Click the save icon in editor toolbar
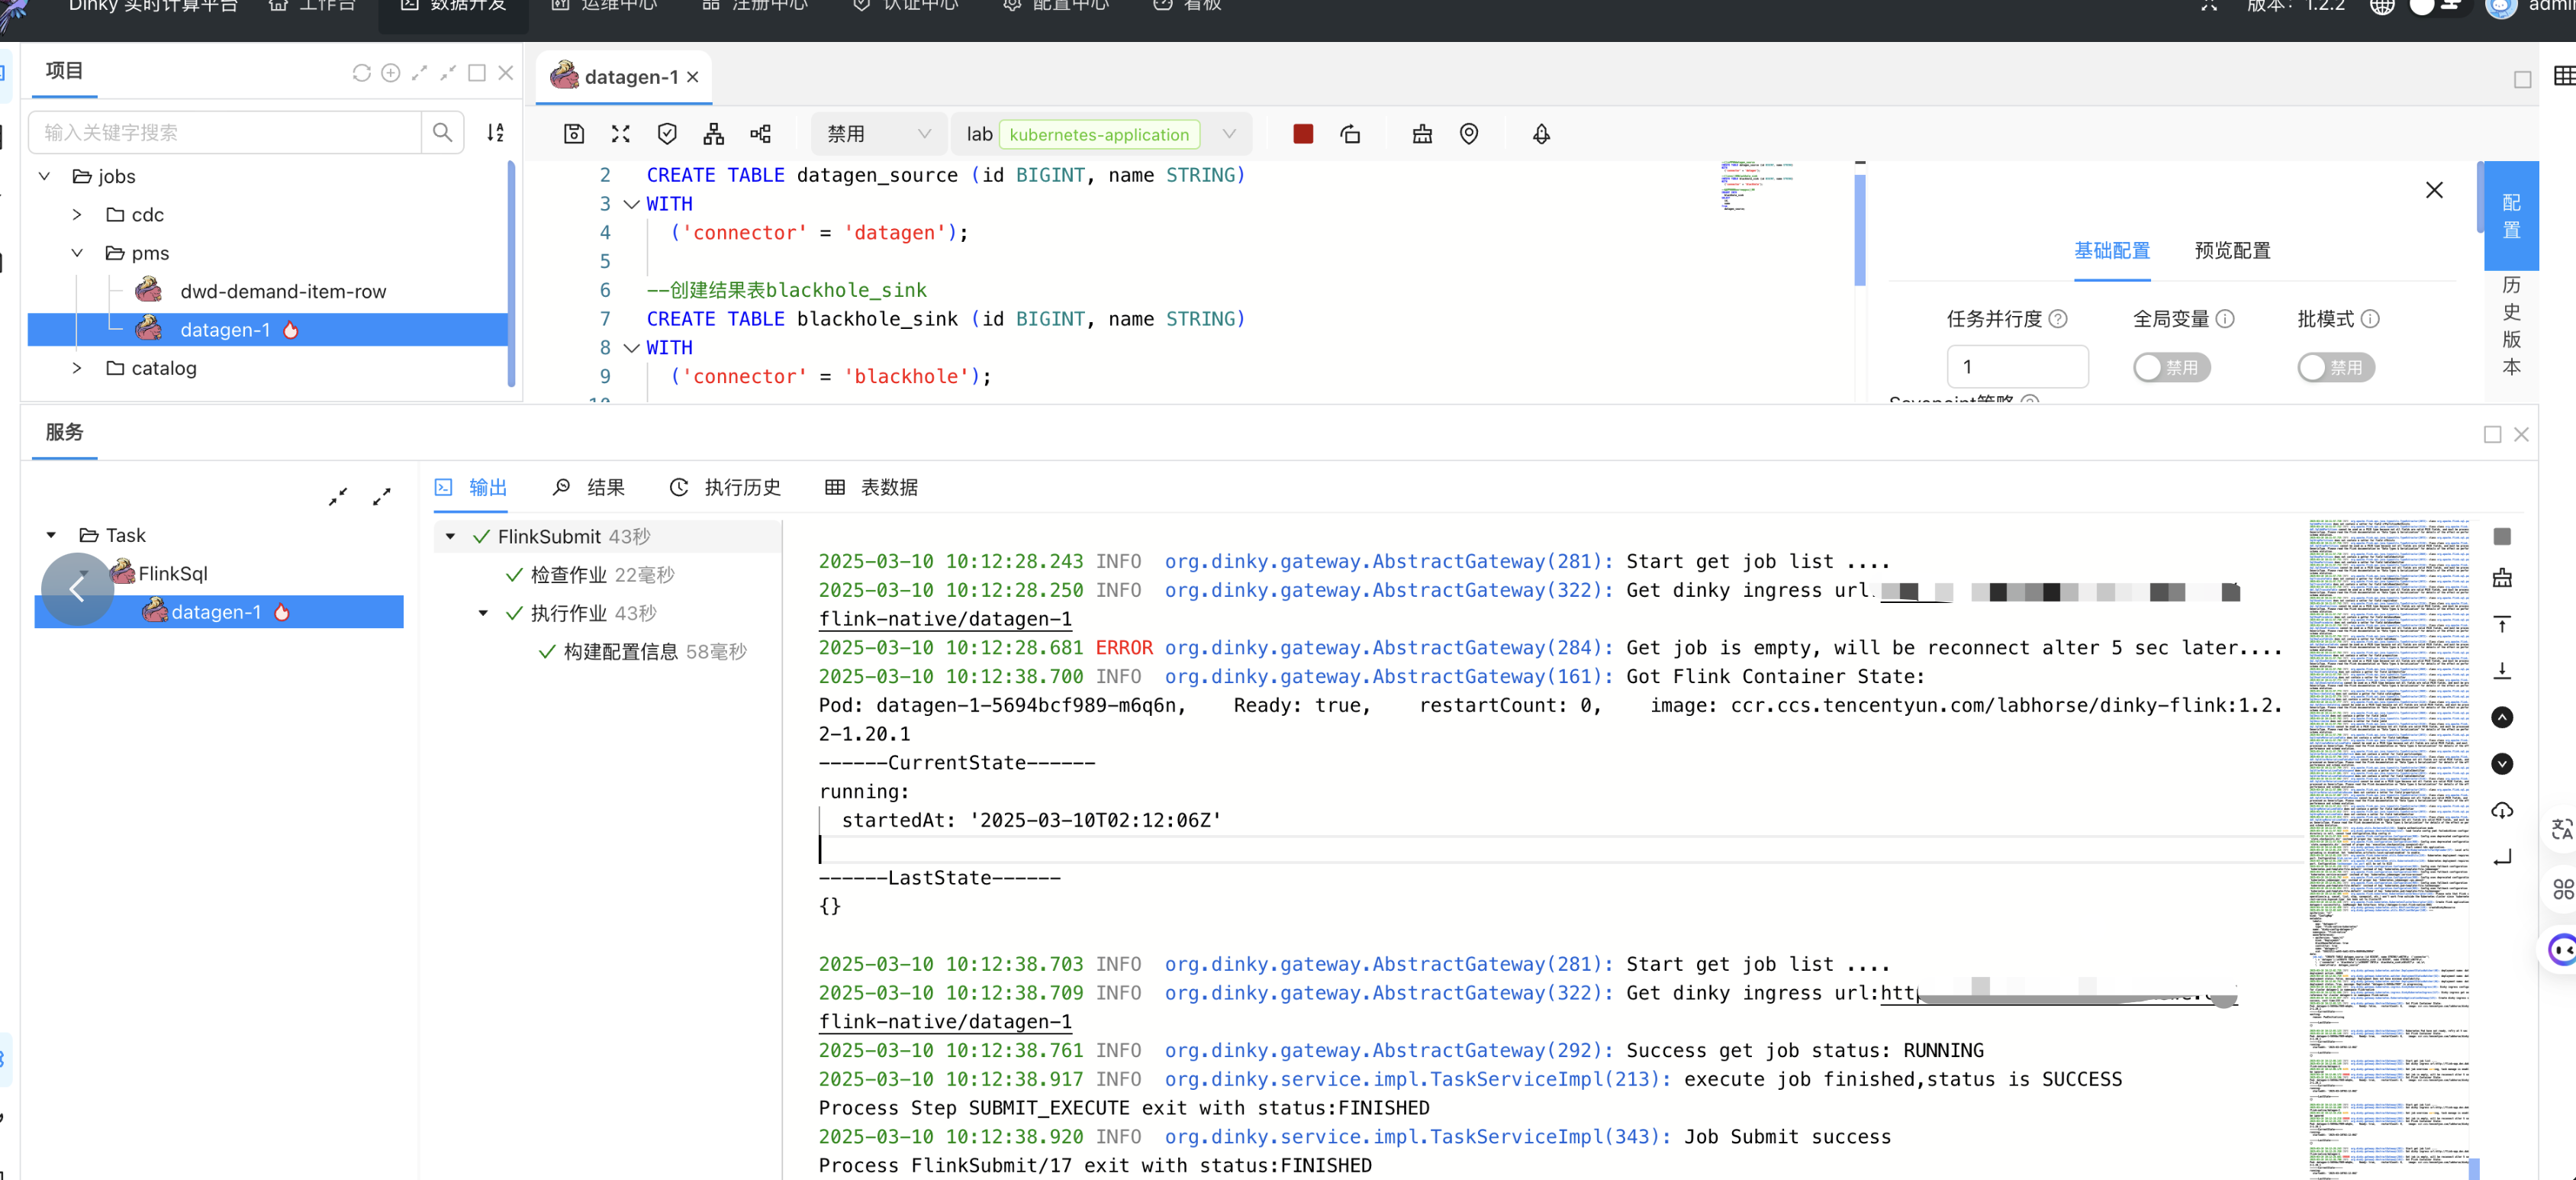This screenshot has width=2576, height=1180. (573, 134)
